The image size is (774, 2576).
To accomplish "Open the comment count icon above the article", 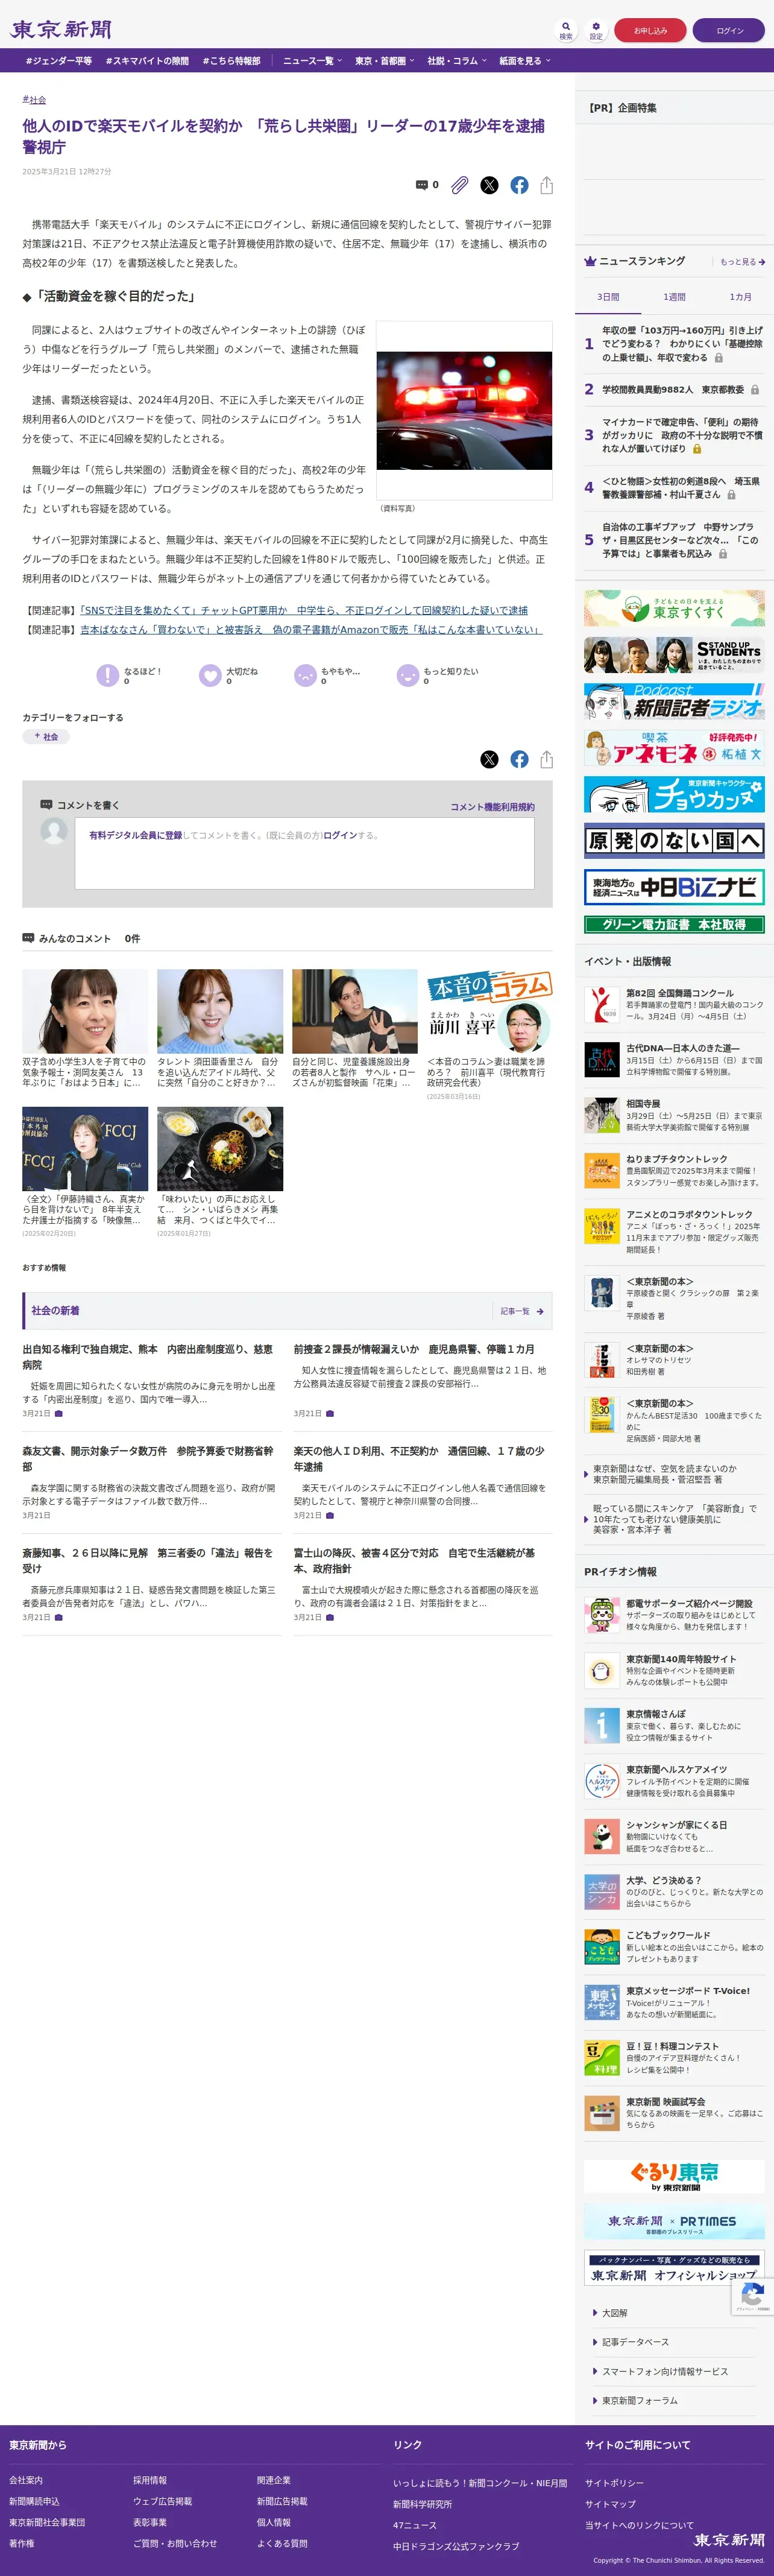I will coord(427,185).
